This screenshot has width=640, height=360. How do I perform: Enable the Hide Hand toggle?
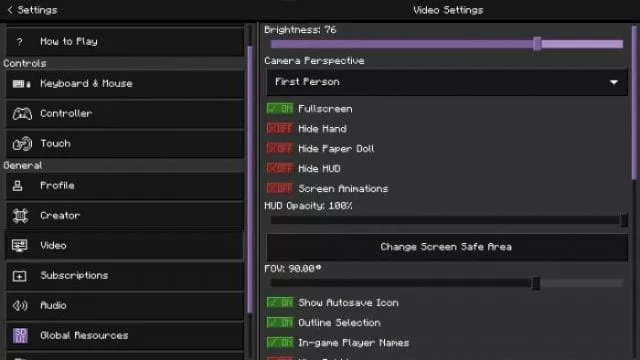[280, 129]
